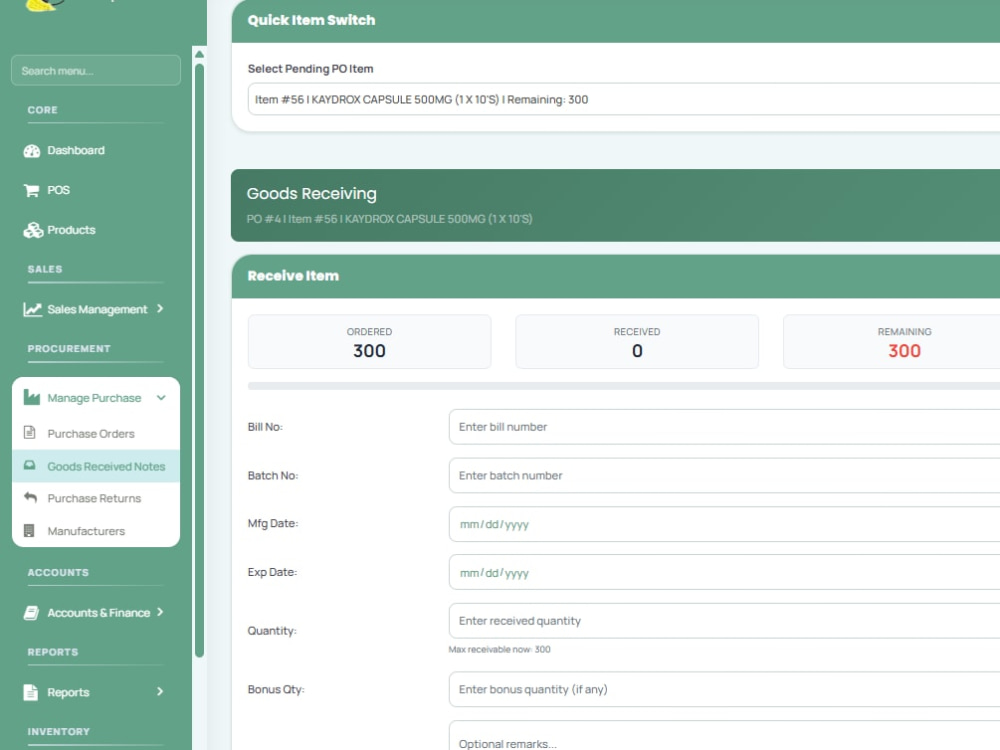Click the sidebar scroll up arrow
The width and height of the screenshot is (1000, 750).
pos(199,54)
